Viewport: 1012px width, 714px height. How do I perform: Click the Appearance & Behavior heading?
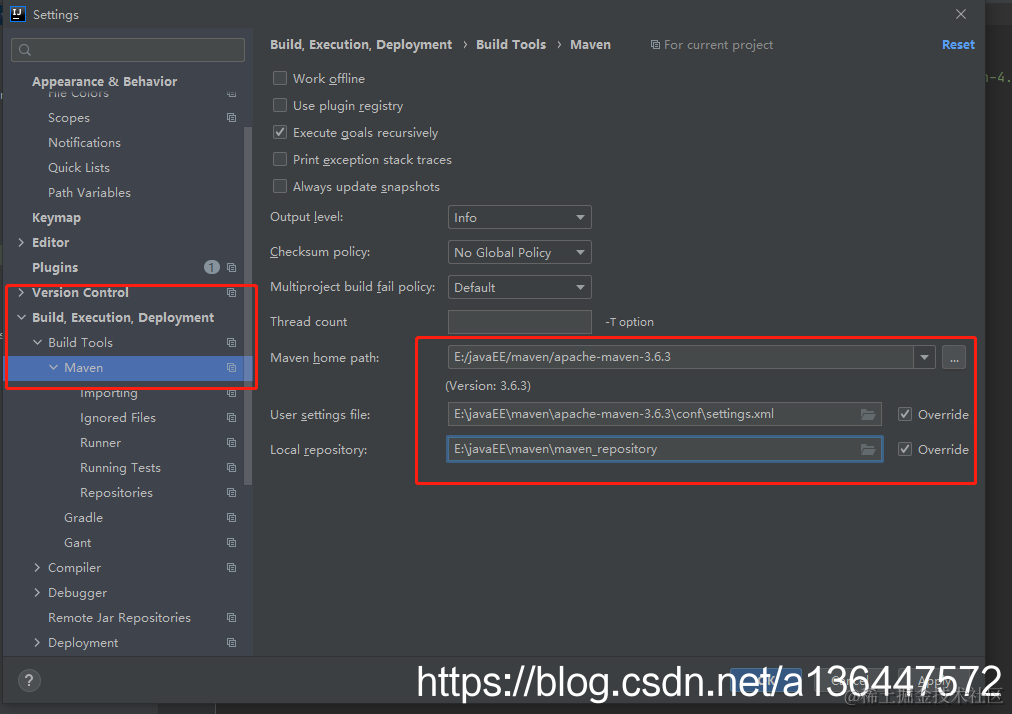(x=105, y=81)
